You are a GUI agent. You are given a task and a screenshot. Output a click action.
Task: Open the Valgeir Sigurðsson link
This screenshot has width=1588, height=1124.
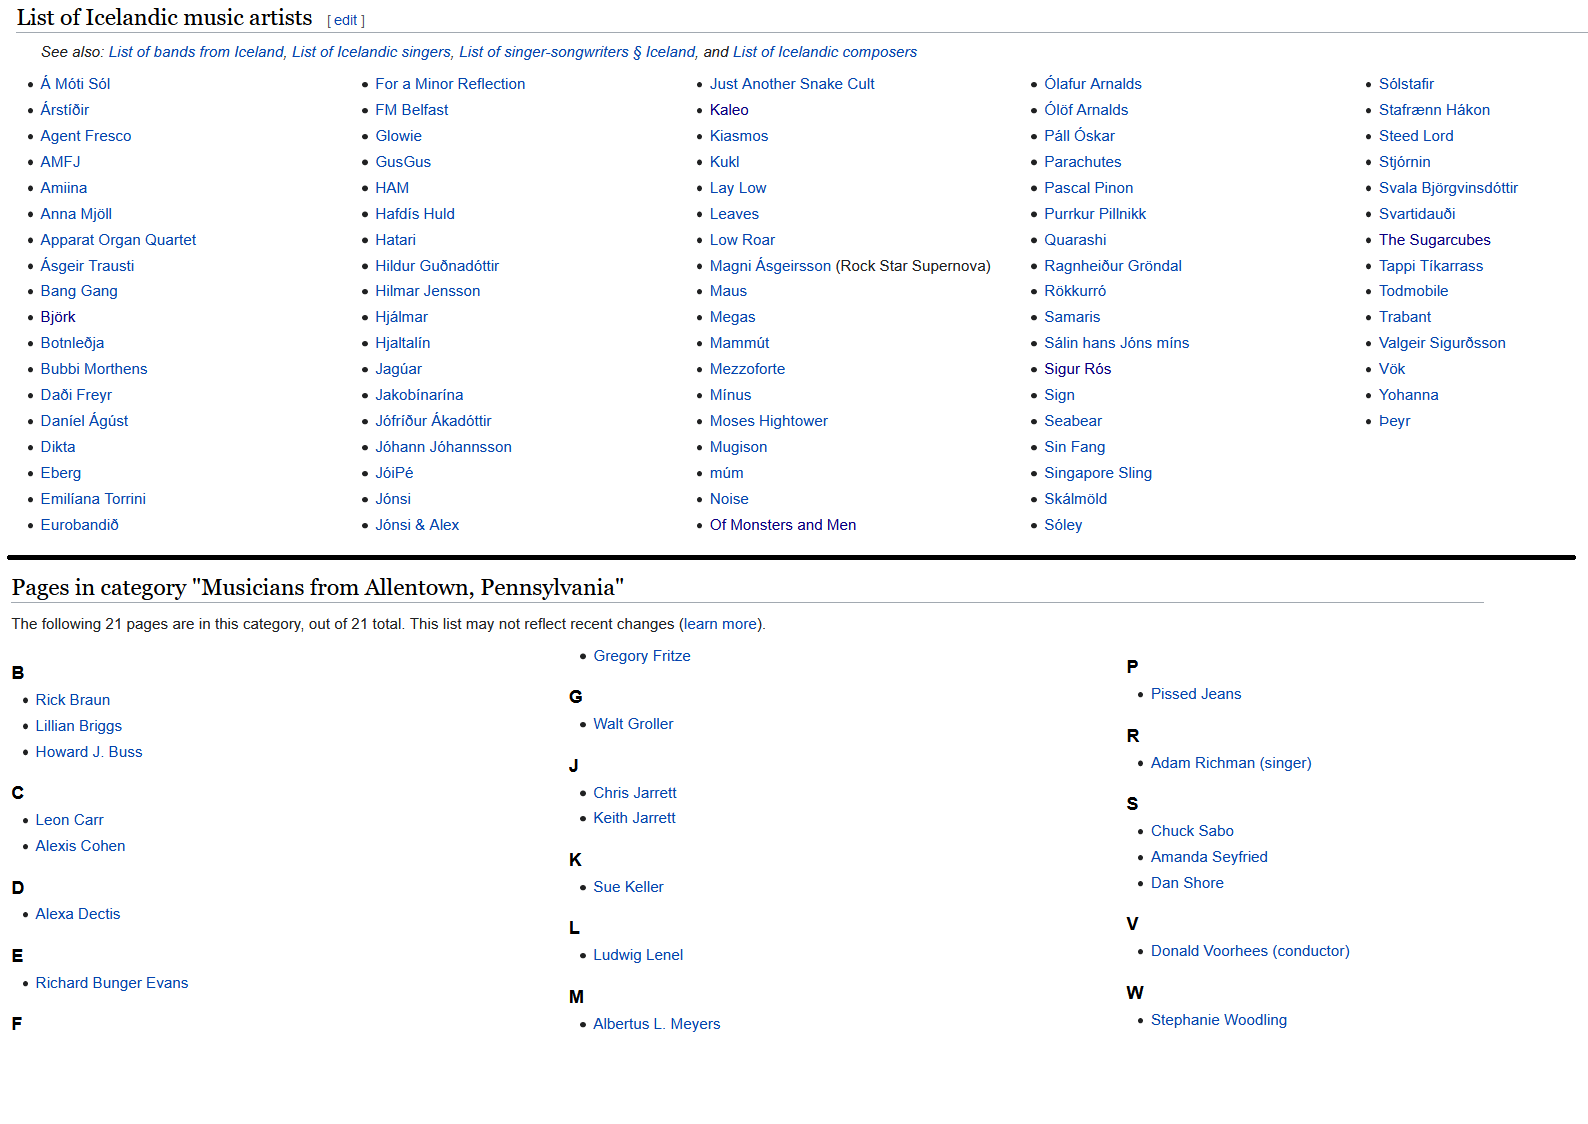click(x=1442, y=343)
